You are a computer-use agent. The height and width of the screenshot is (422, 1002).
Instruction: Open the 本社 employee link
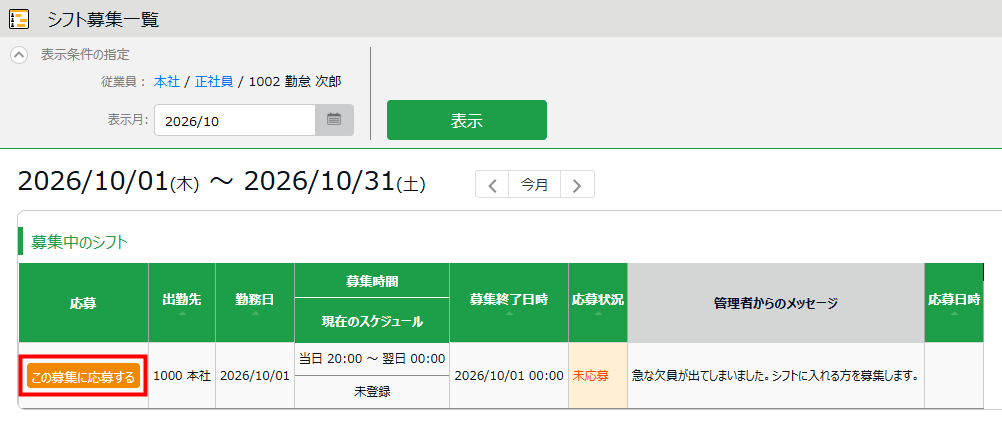[167, 82]
